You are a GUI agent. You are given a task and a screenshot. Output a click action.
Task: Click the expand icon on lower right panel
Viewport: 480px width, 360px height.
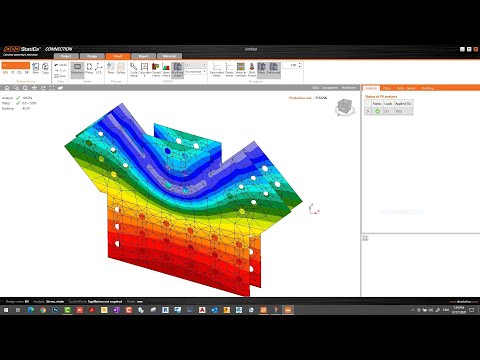tap(365, 238)
